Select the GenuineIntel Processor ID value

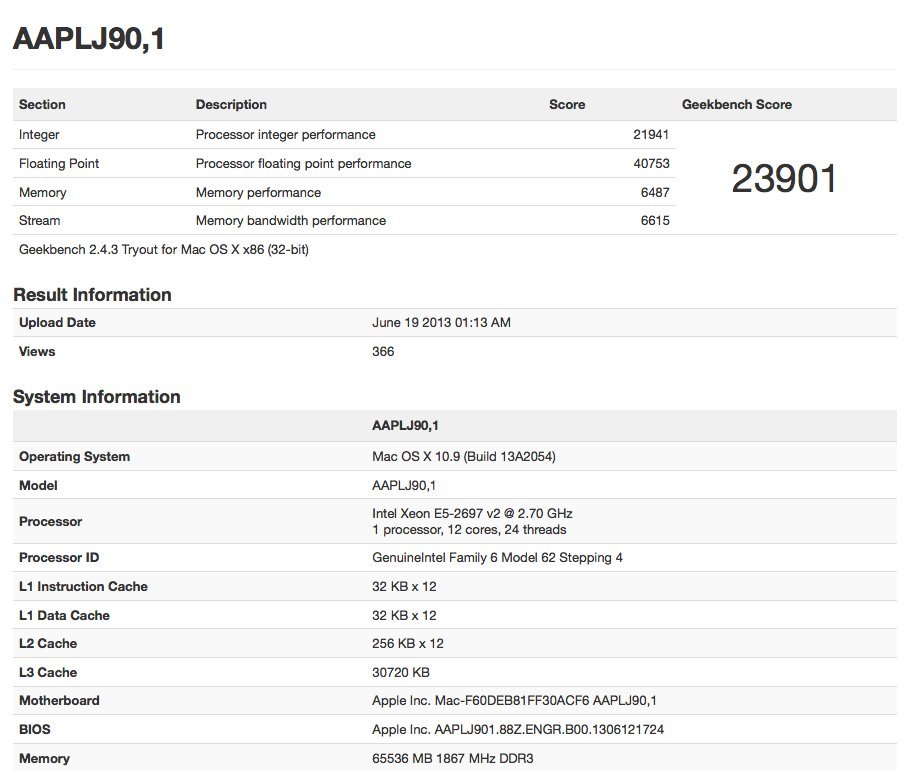pyautogui.click(x=497, y=558)
